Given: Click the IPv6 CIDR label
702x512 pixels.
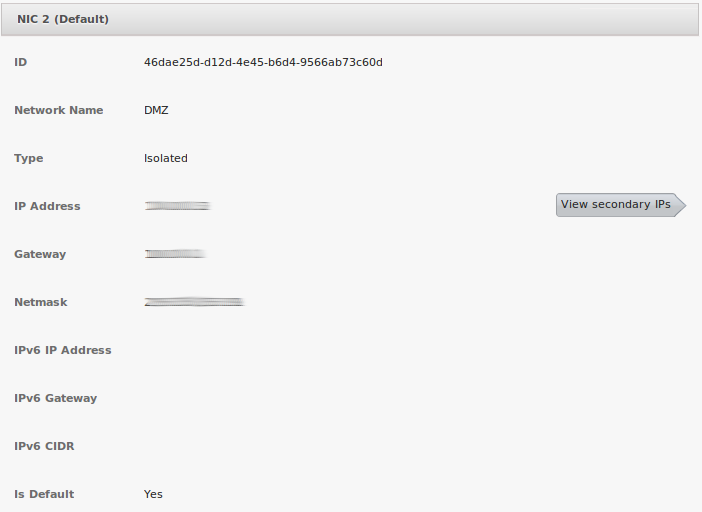Looking at the screenshot, I should [x=44, y=446].
